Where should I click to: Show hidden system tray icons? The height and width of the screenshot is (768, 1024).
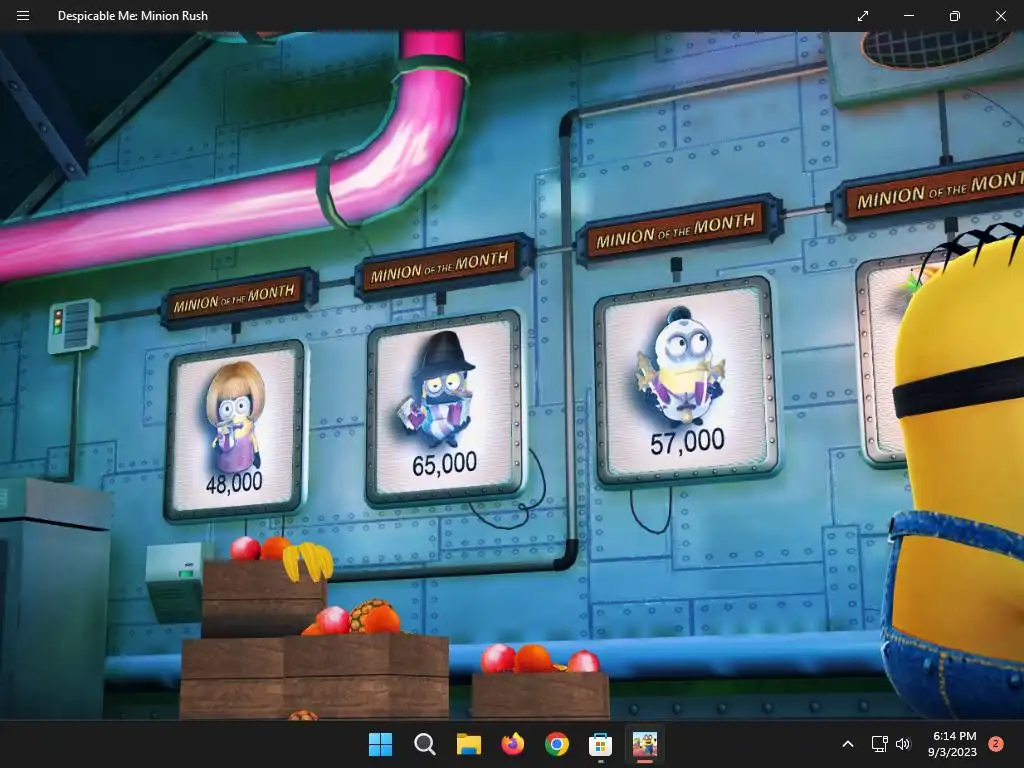(848, 744)
